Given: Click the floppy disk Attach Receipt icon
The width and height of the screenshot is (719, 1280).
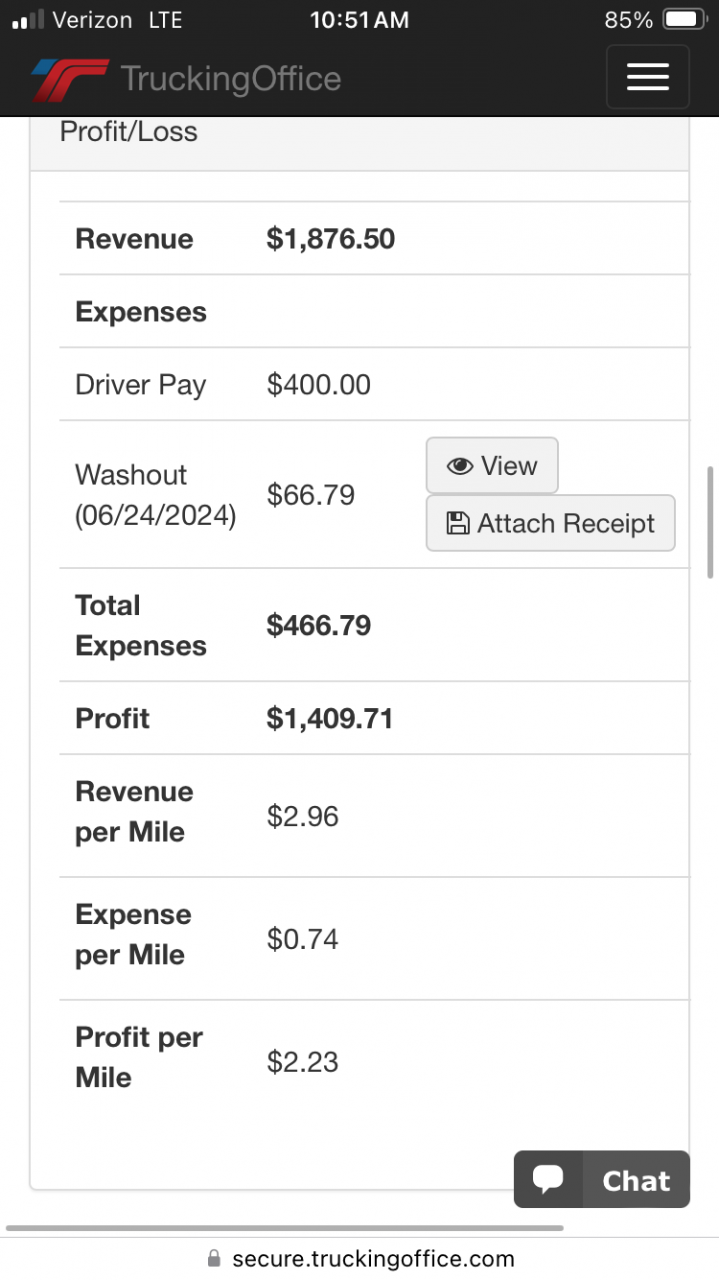Looking at the screenshot, I should (457, 523).
